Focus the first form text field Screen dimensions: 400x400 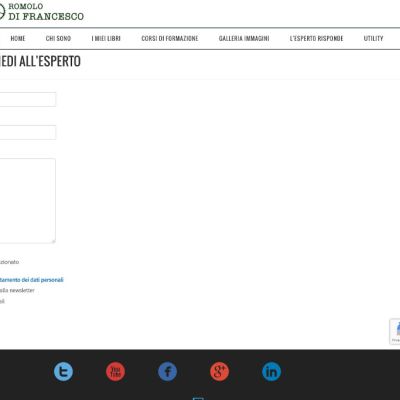(28, 99)
